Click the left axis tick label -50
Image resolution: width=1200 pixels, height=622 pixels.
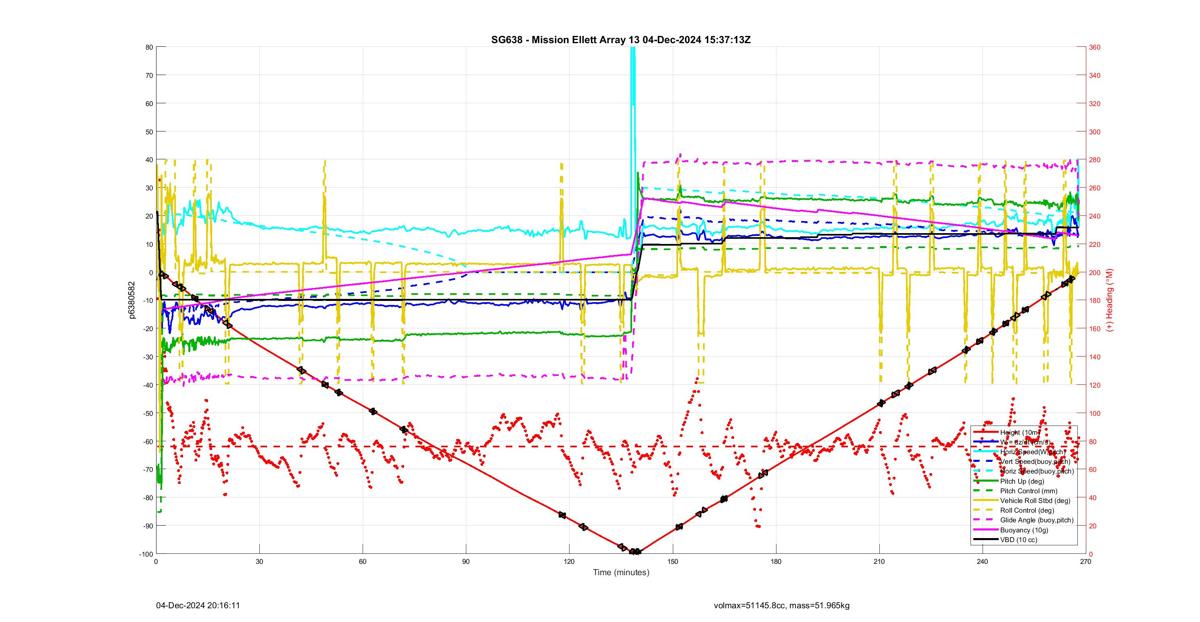point(147,413)
